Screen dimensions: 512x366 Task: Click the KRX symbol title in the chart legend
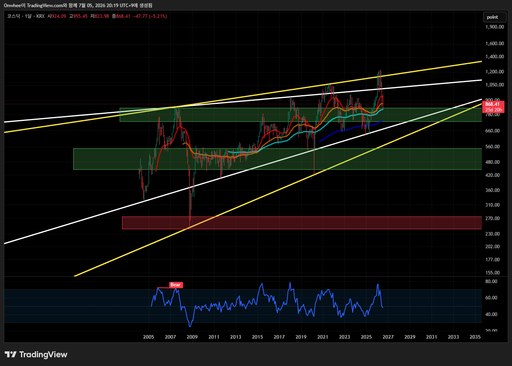pos(26,16)
